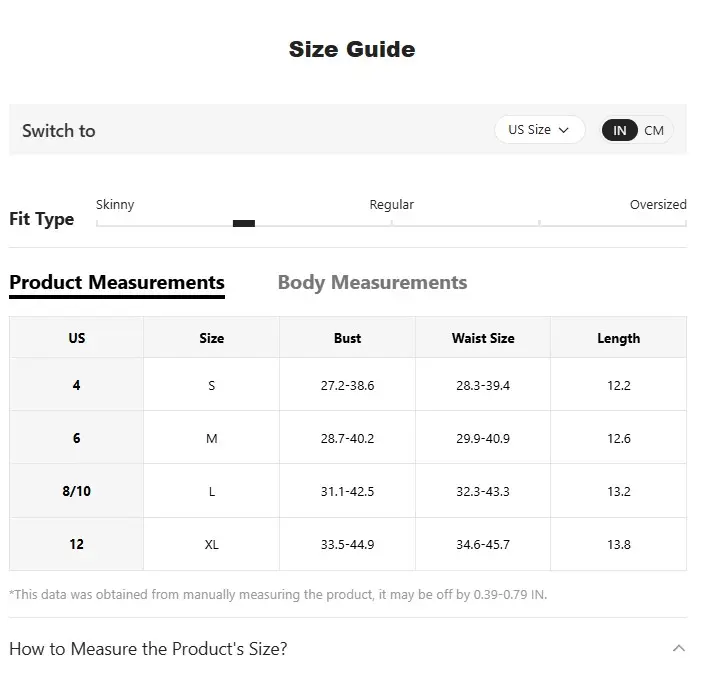Click the US Size dropdown chevron arrow

tap(564, 130)
